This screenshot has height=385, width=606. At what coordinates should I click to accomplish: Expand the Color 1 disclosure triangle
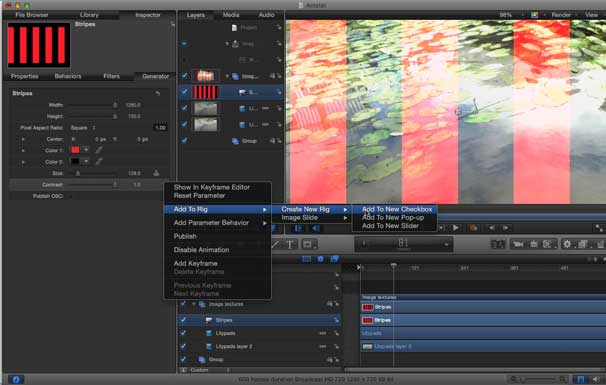23,150
